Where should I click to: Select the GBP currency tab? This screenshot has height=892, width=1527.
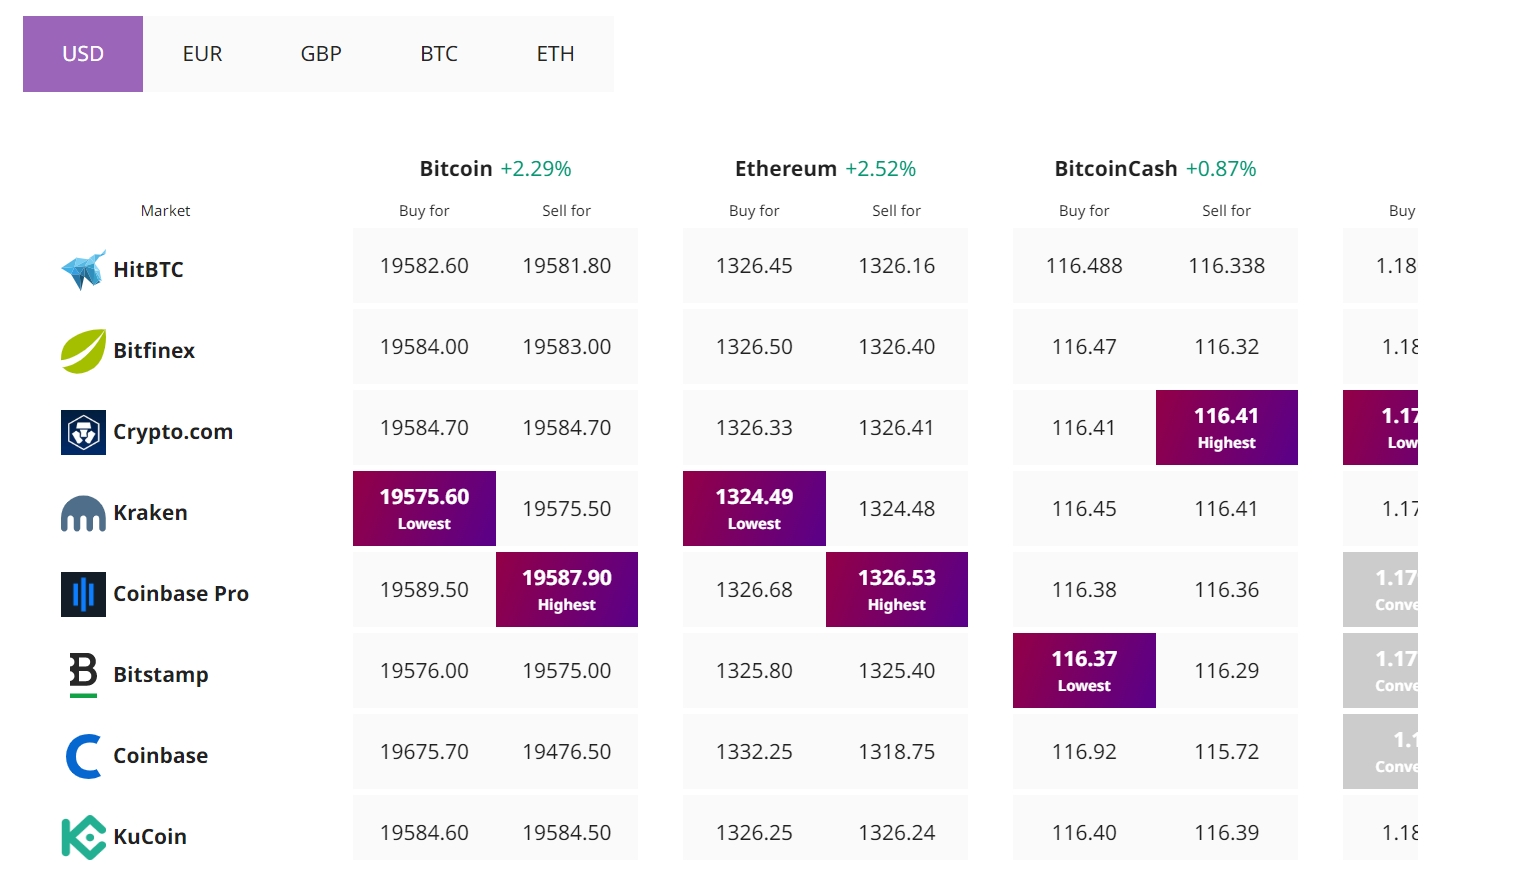click(321, 54)
